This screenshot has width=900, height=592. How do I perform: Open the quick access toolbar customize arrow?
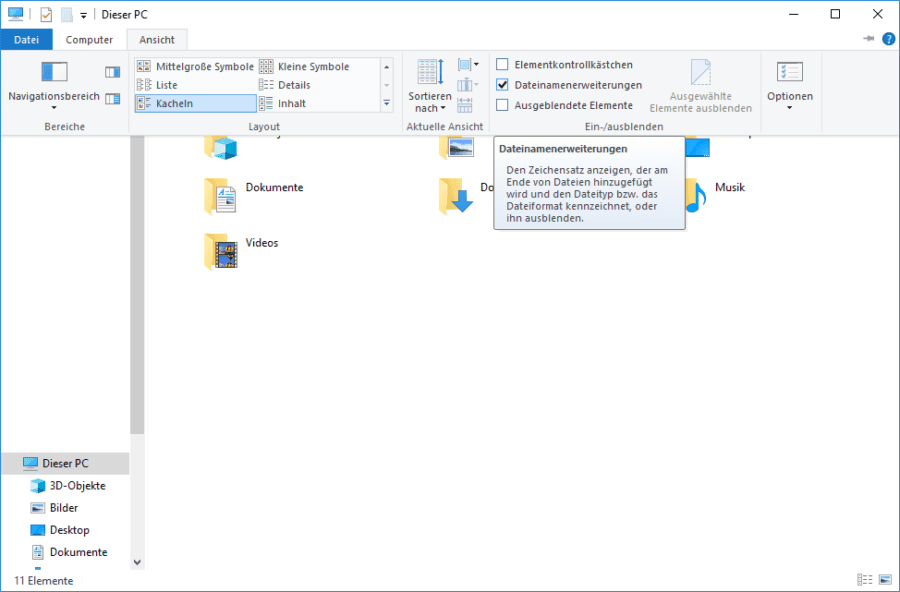pos(83,16)
